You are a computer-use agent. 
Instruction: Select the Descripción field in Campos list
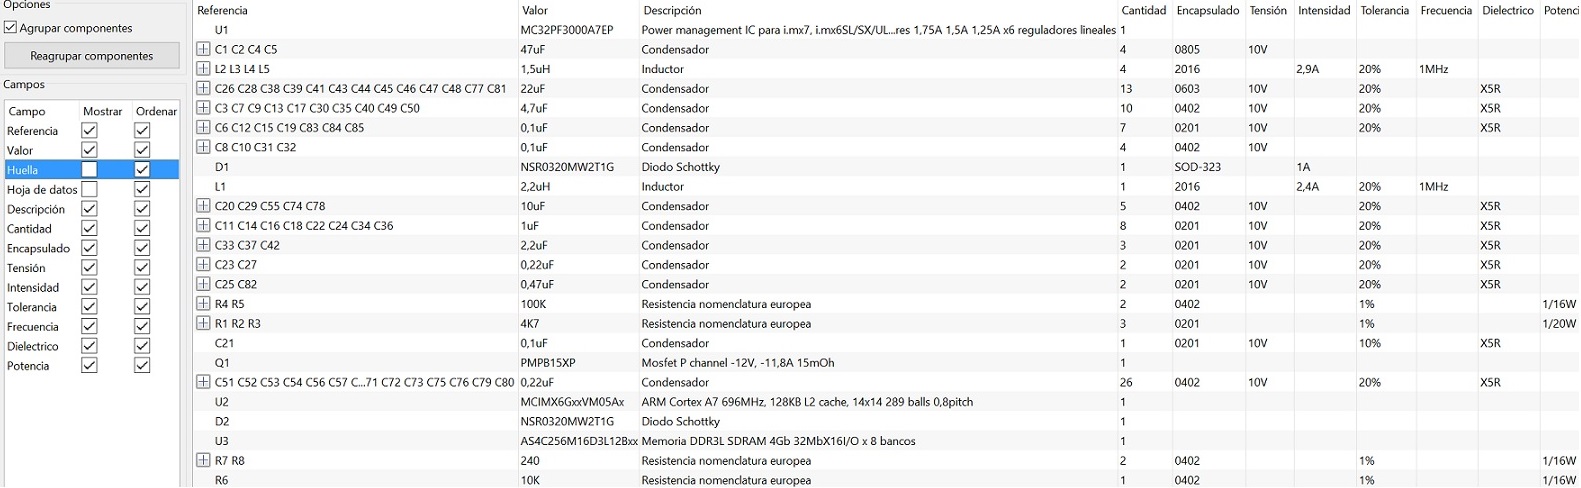click(x=36, y=209)
